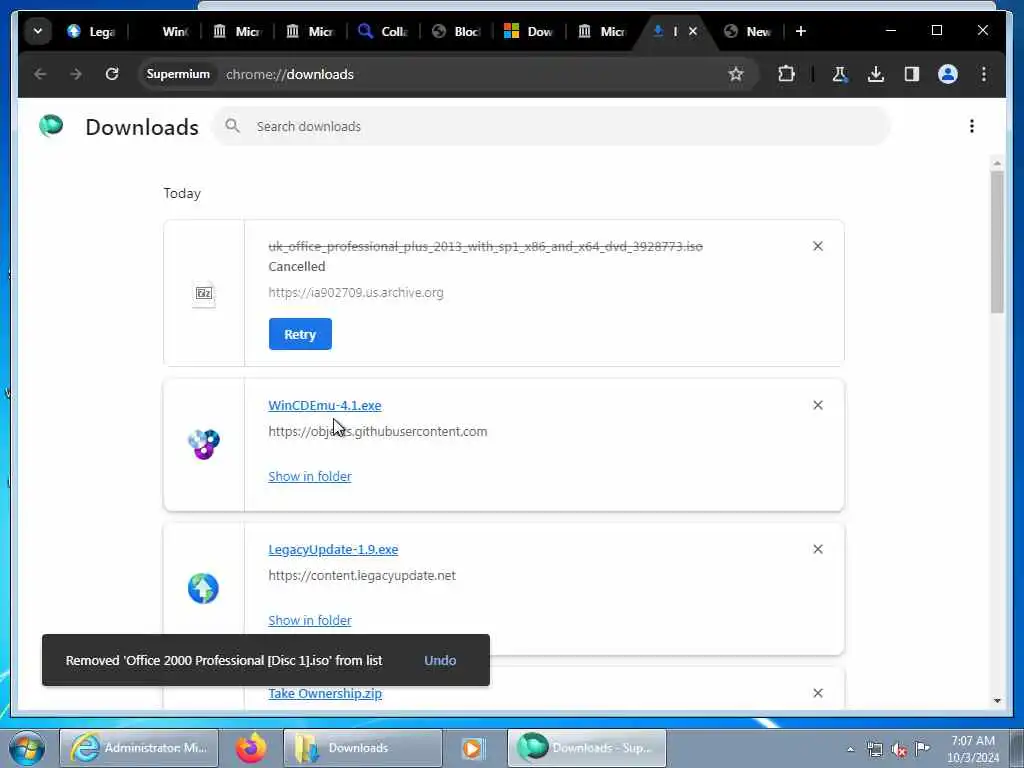Show LegacyUpdate-1.9.exe in folder
Screen dimensions: 1024x768
310,620
